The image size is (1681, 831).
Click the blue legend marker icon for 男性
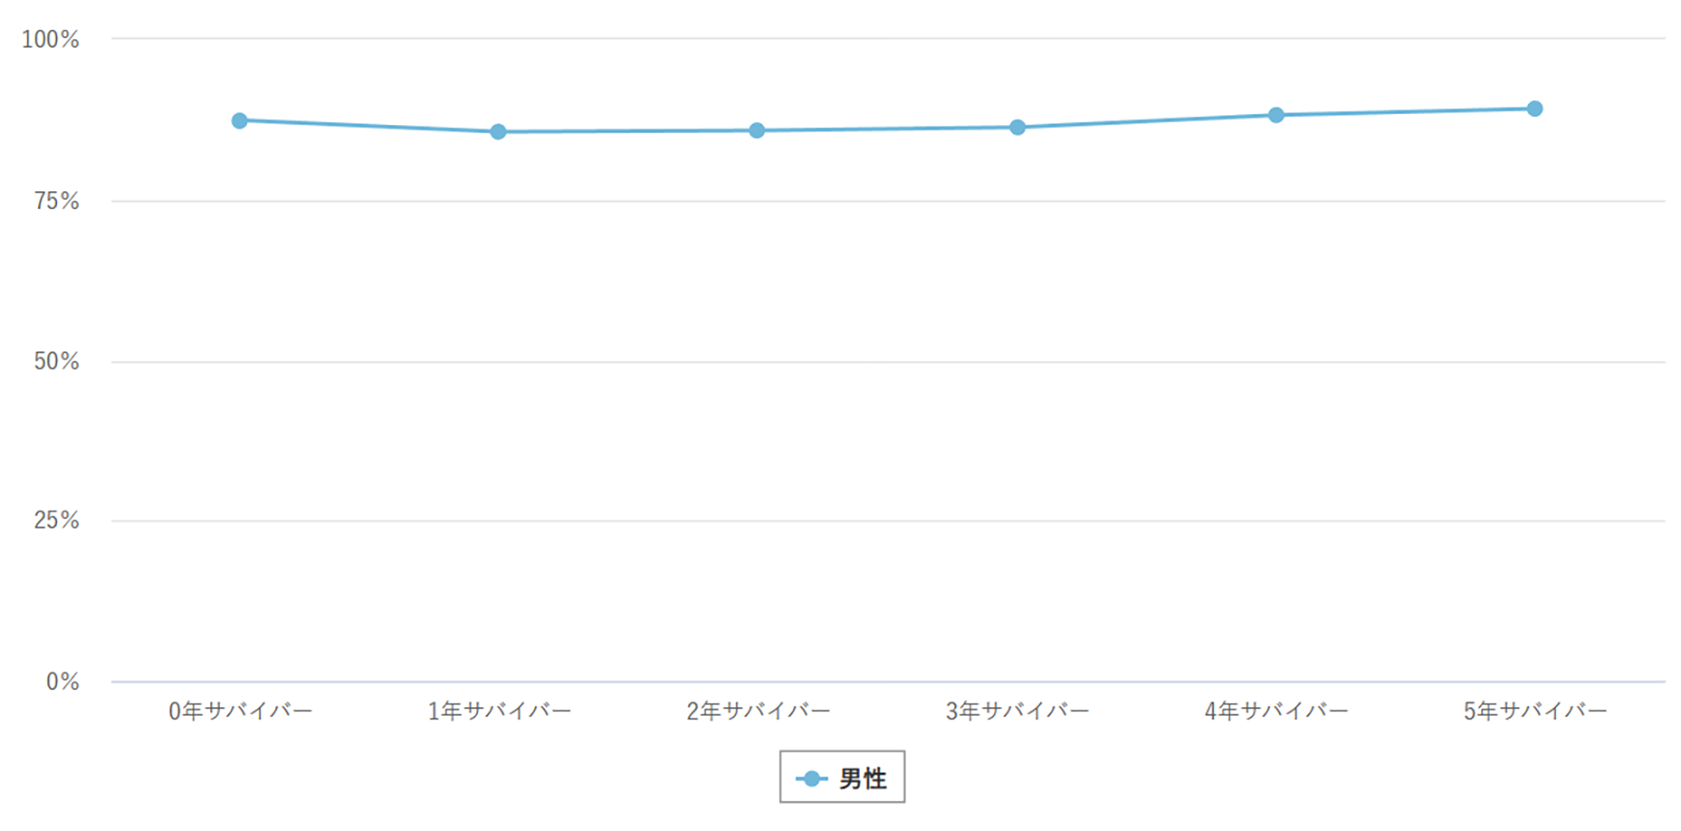(x=811, y=779)
